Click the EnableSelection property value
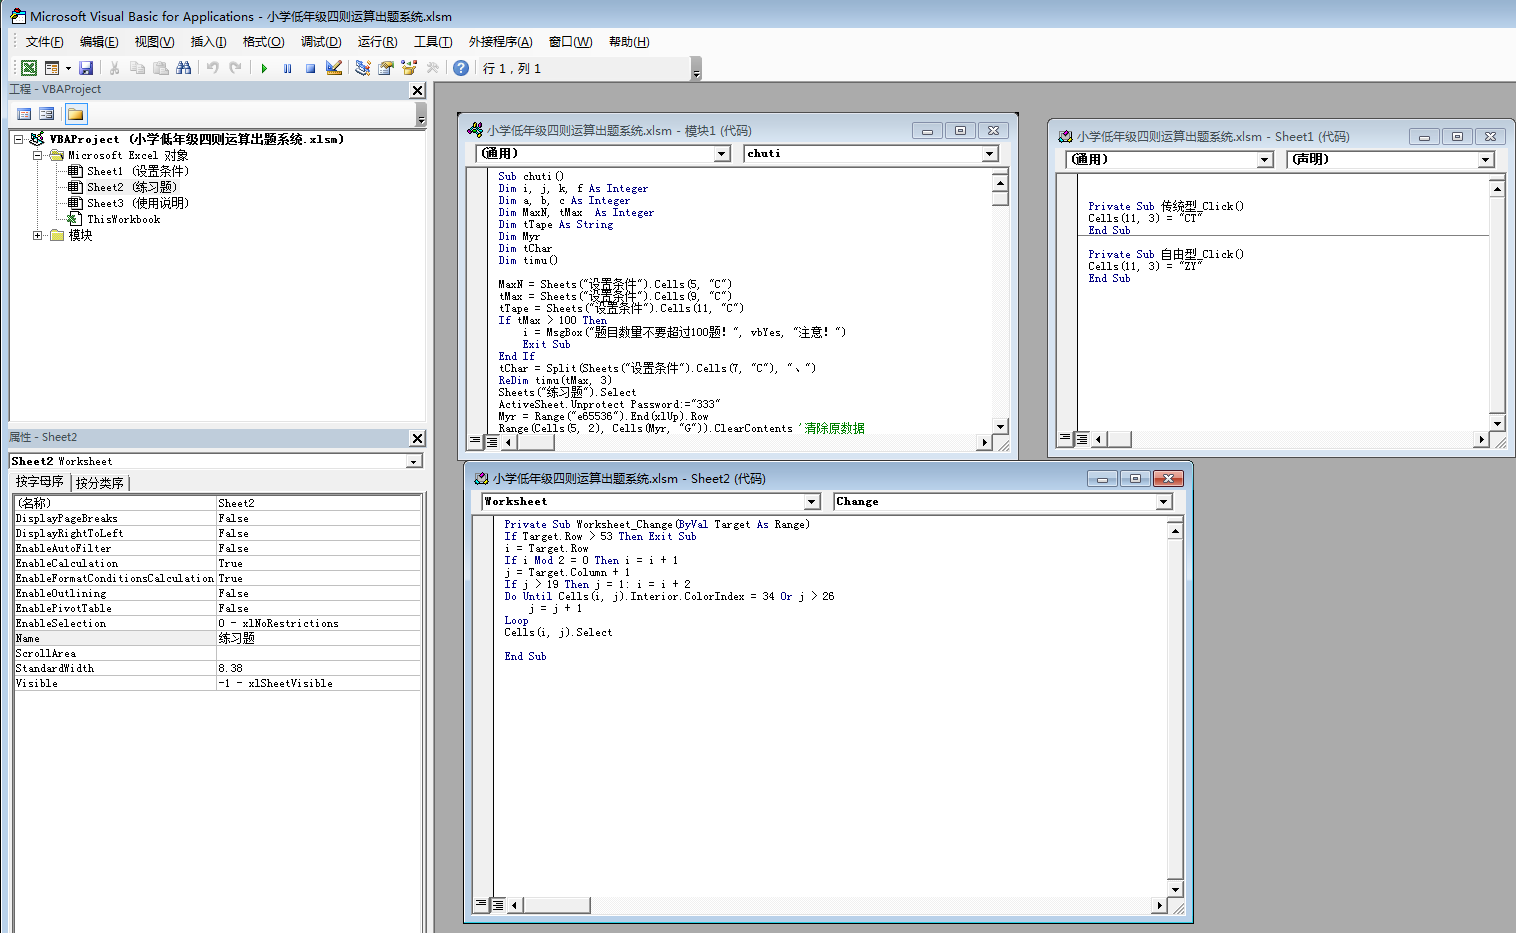 (x=318, y=623)
